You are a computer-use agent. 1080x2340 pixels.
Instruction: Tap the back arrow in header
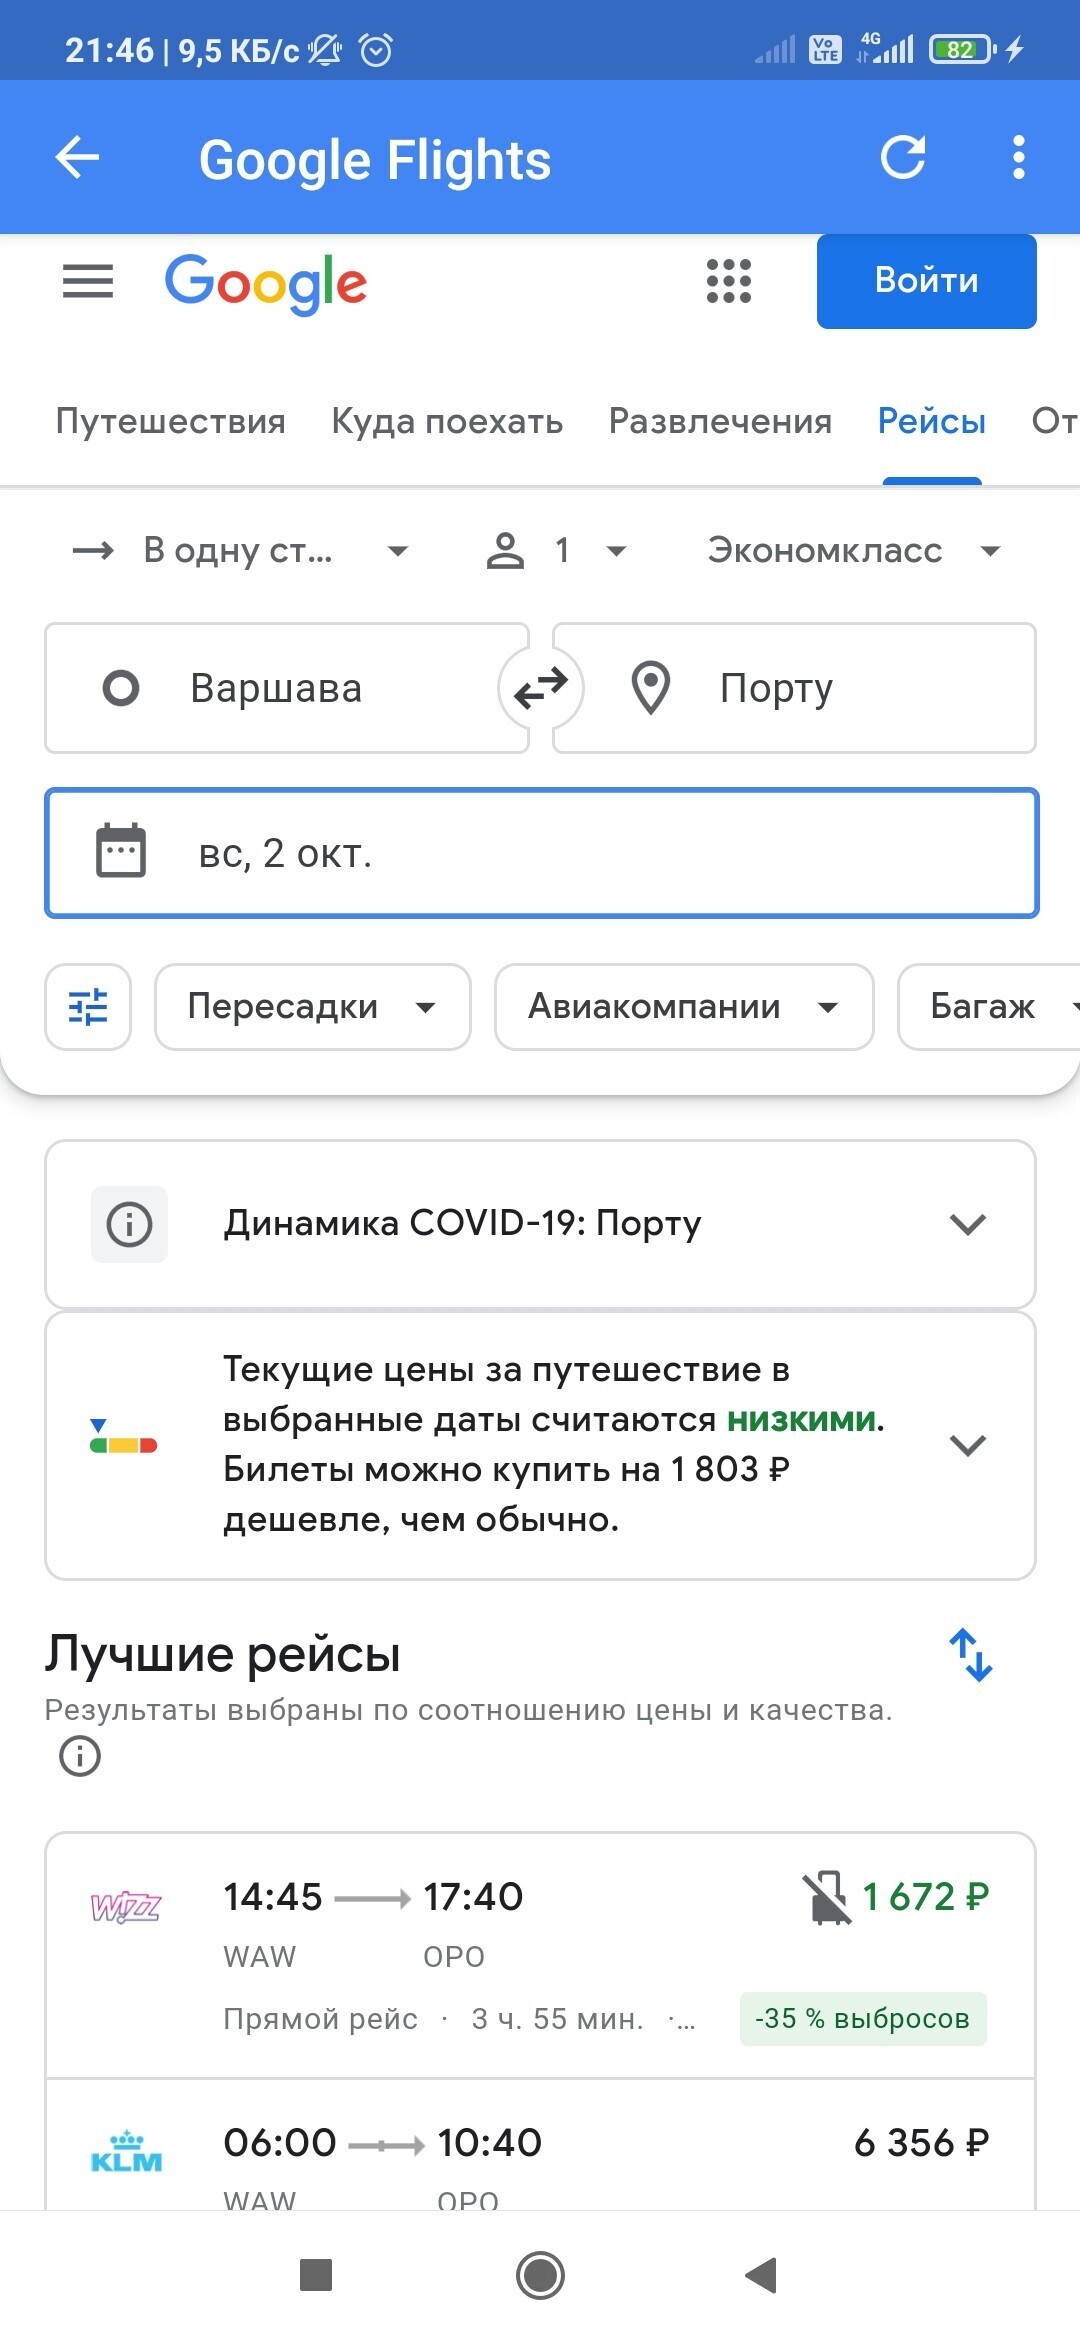point(77,158)
